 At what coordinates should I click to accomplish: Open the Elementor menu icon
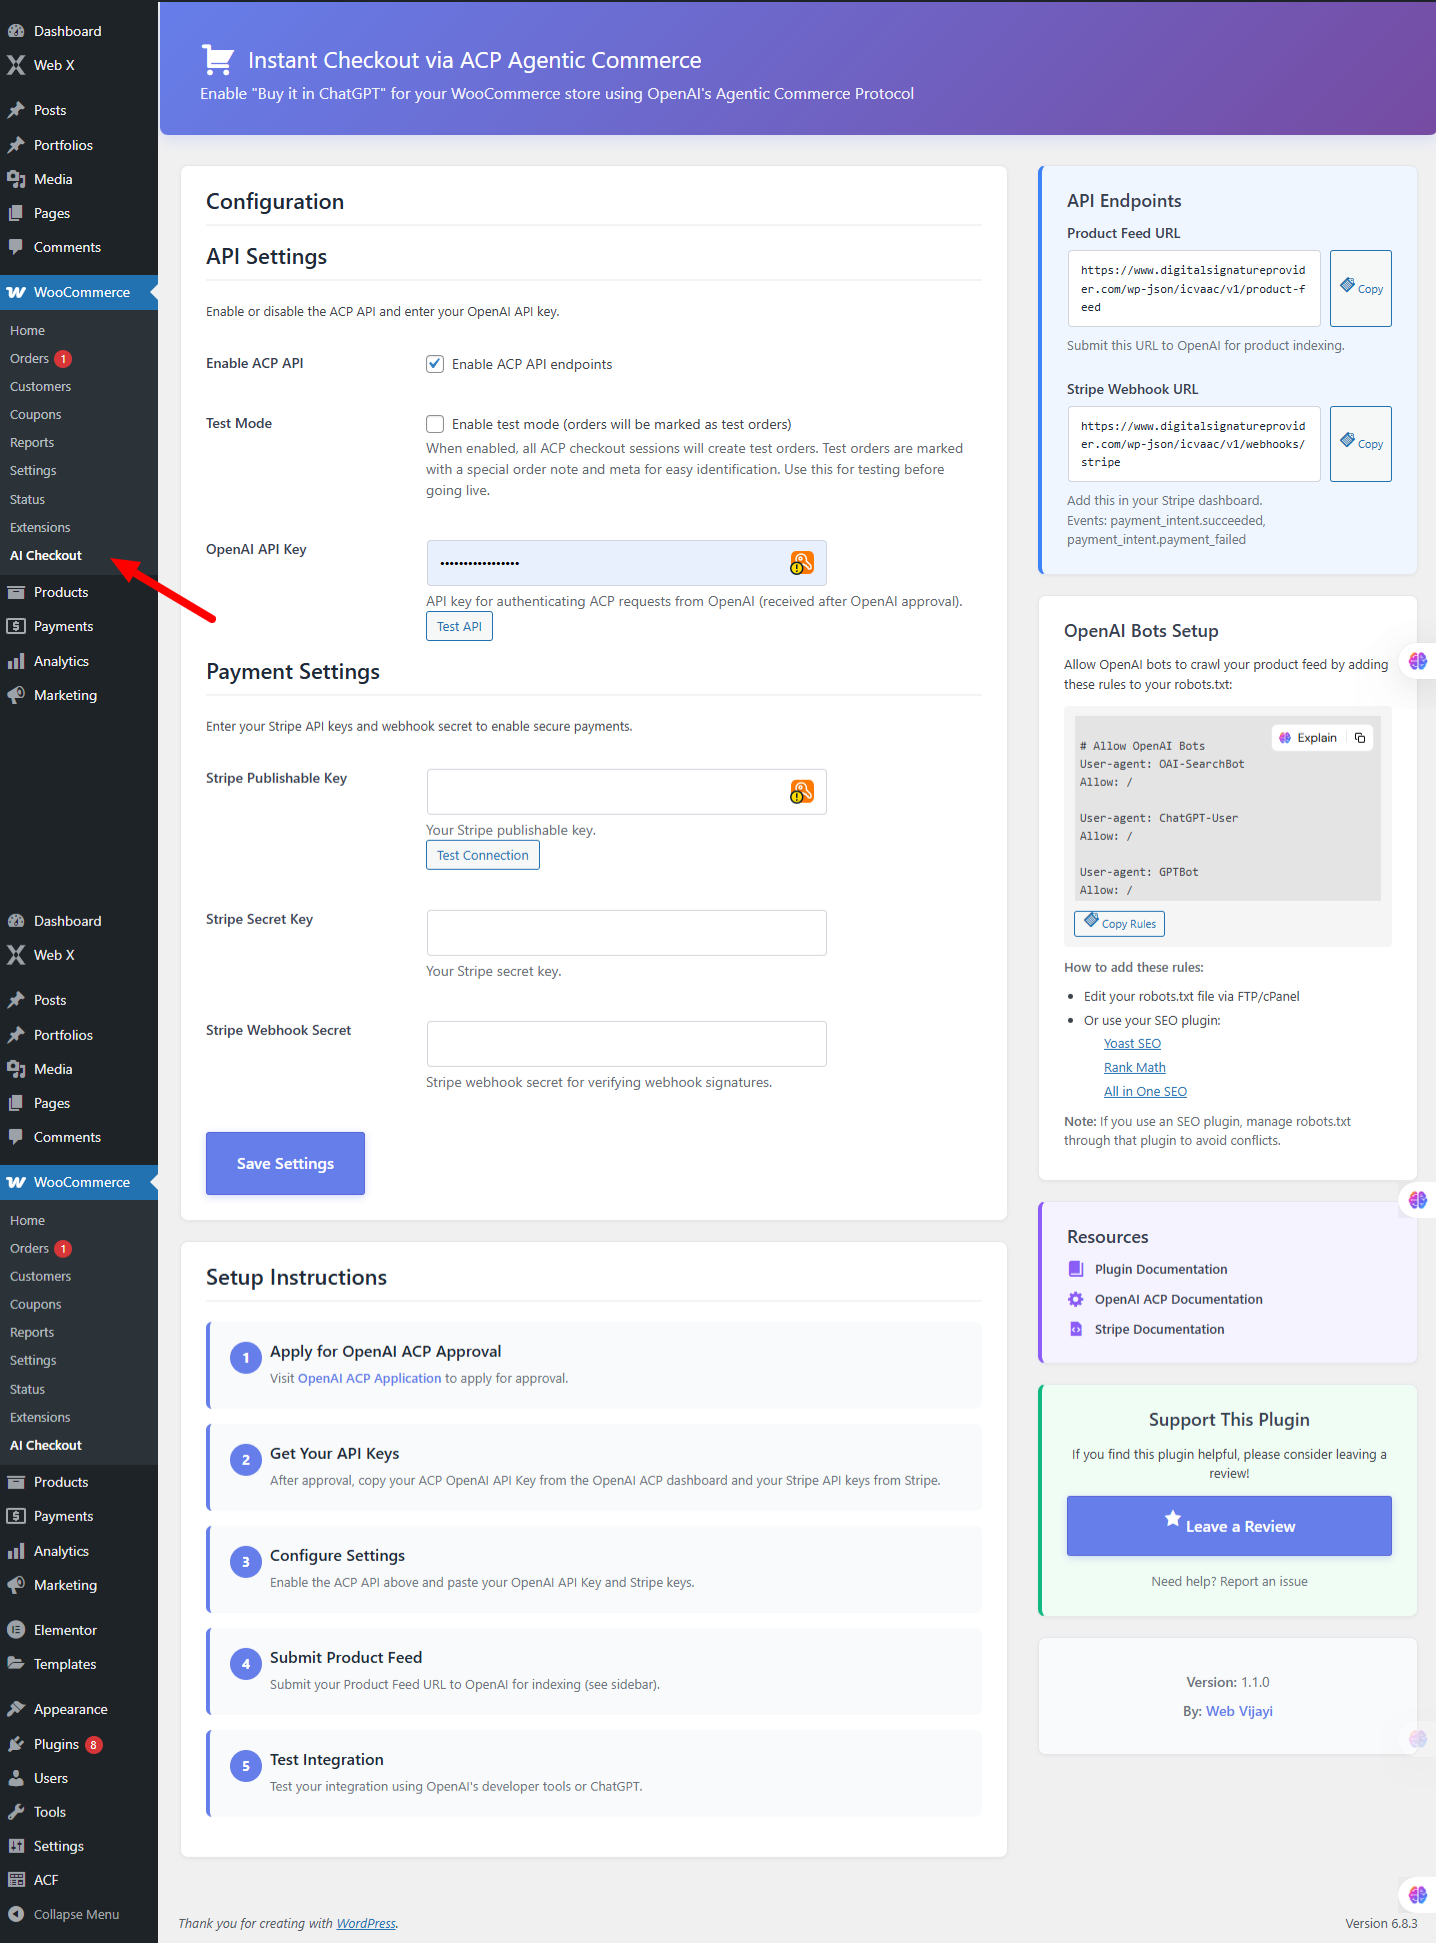(16, 1630)
